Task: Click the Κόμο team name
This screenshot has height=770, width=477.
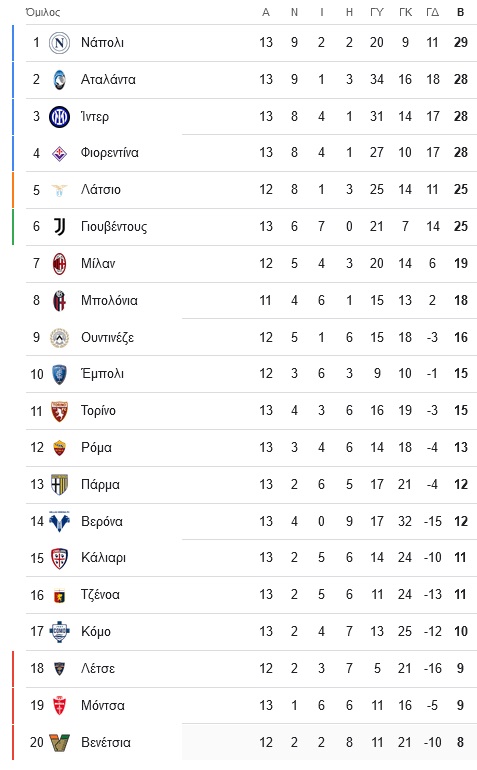Action: tap(96, 632)
